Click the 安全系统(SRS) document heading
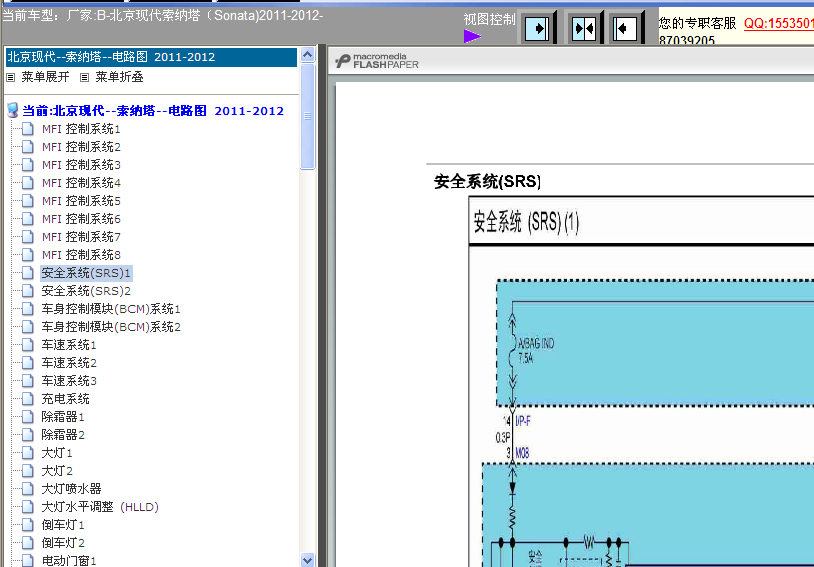 [x=487, y=181]
